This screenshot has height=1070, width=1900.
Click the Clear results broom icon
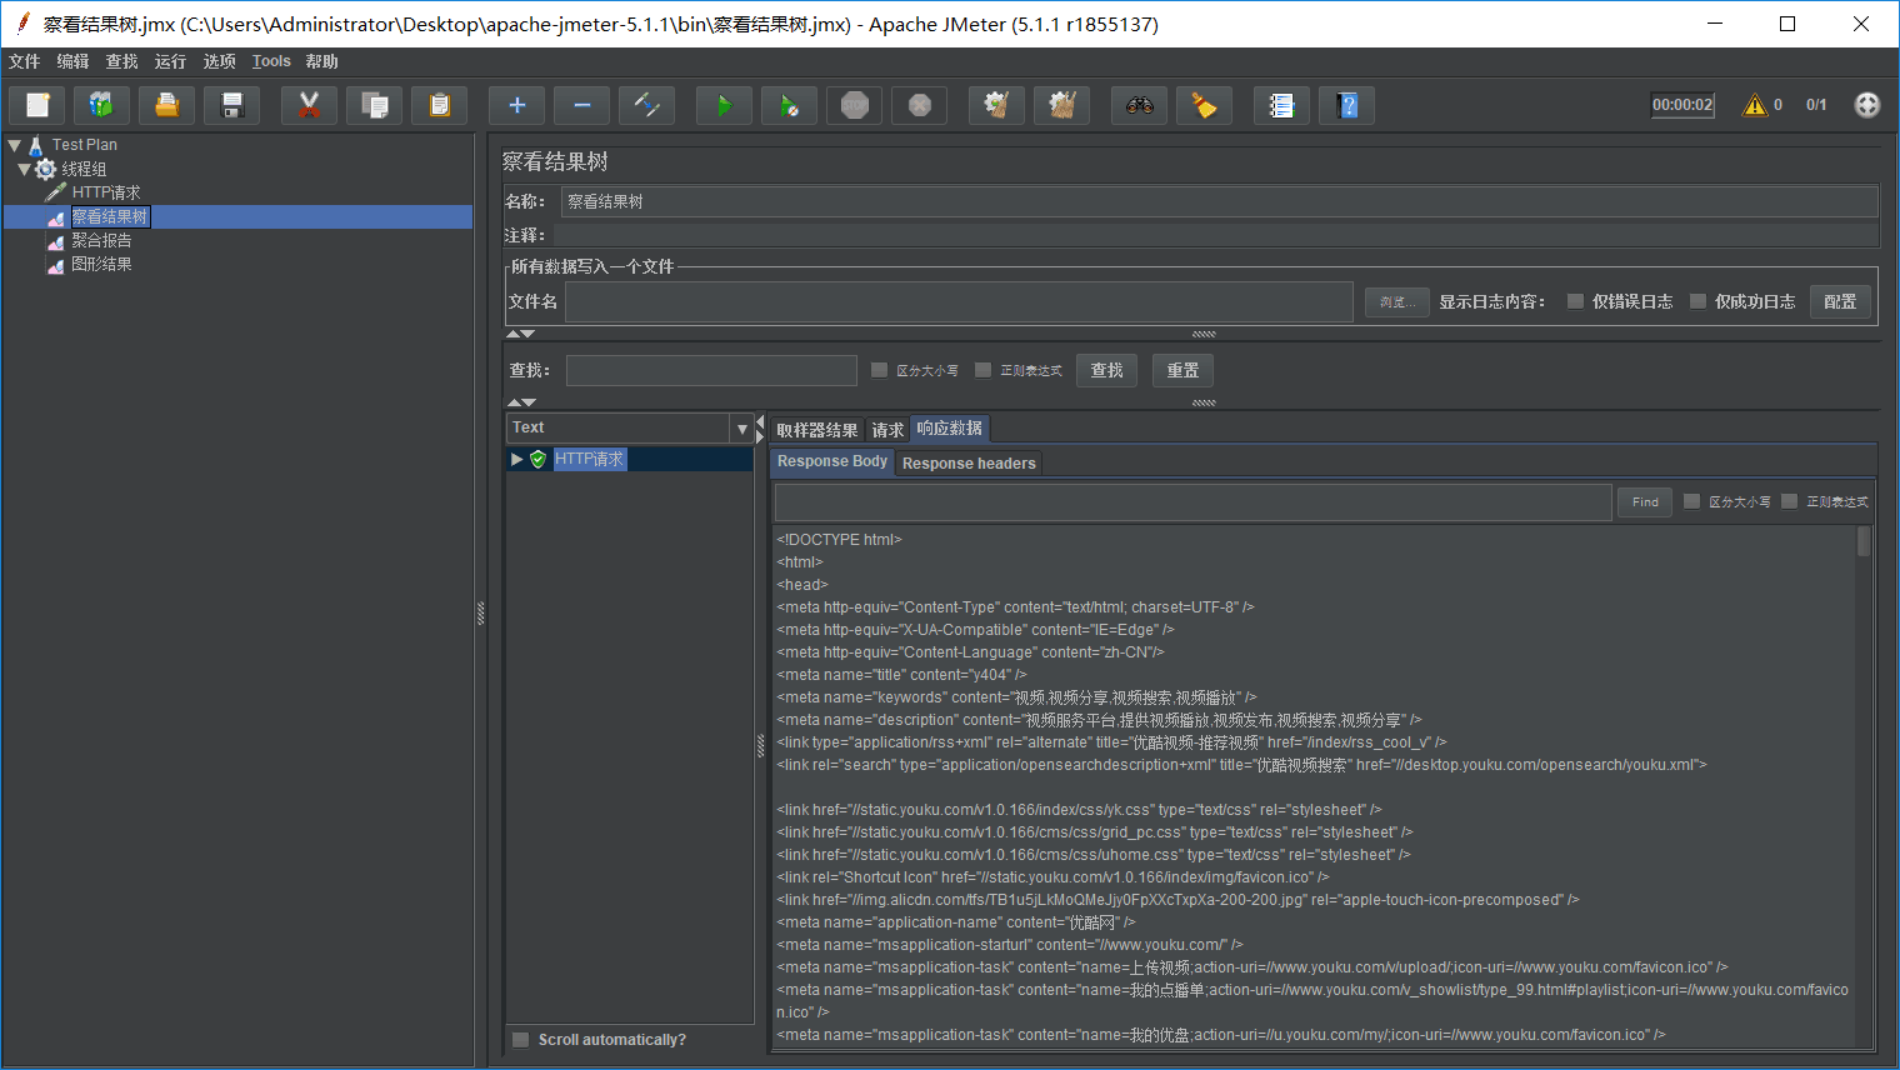(997, 105)
